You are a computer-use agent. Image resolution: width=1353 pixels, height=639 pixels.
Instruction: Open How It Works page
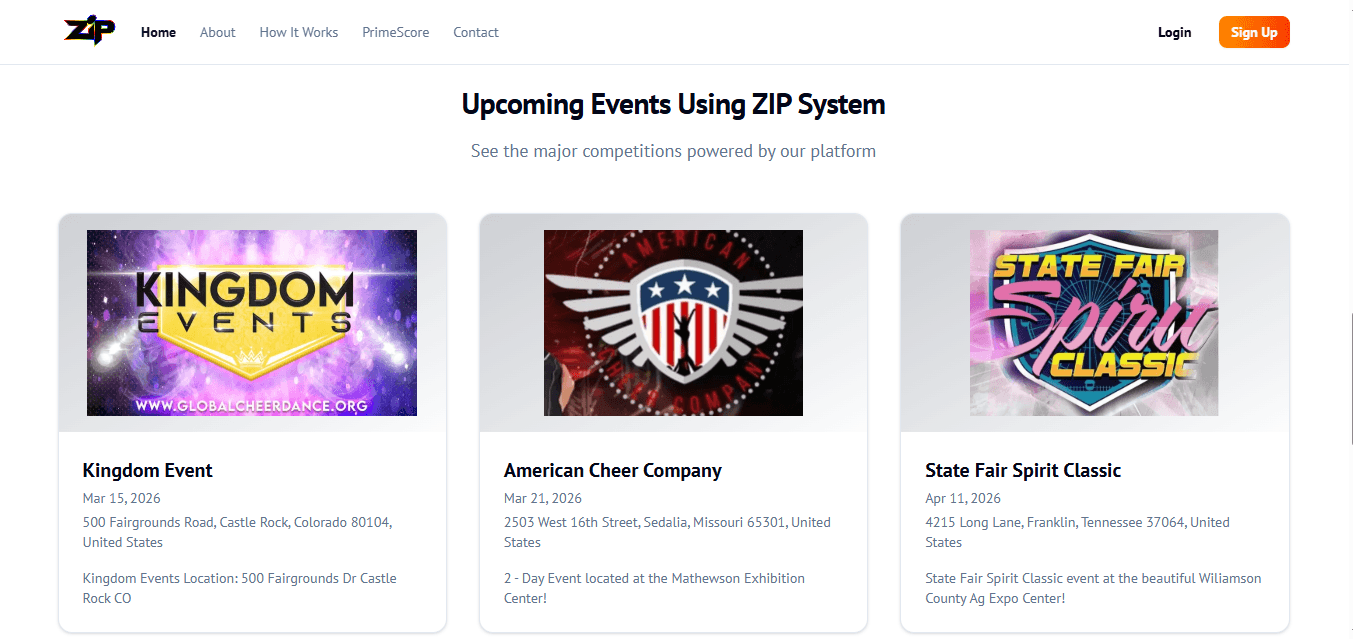coord(298,32)
